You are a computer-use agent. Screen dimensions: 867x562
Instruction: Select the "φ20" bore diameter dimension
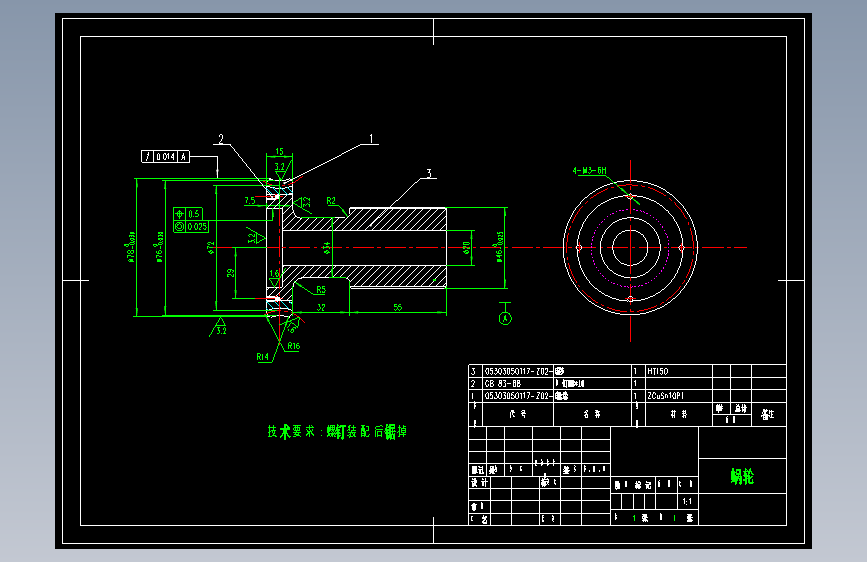(x=467, y=247)
